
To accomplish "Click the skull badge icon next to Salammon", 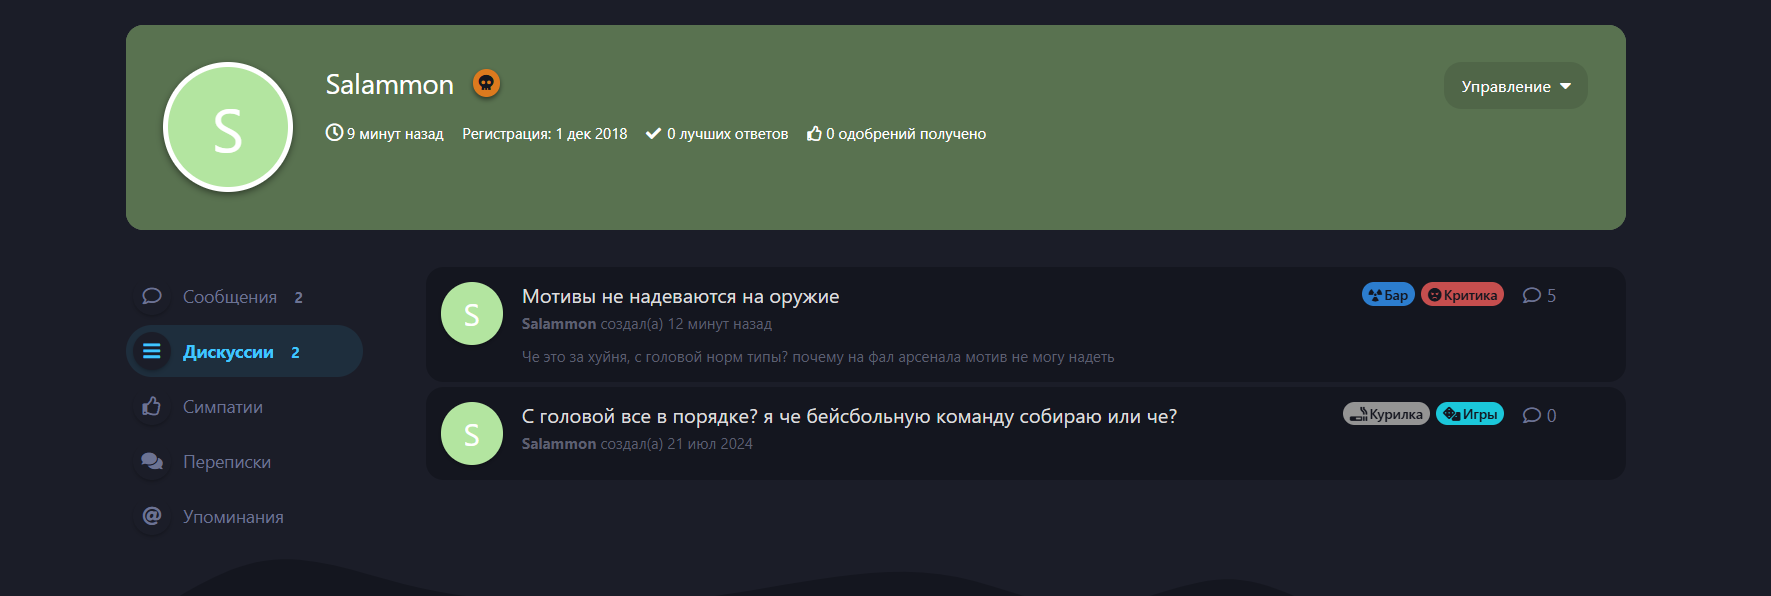I will [486, 83].
